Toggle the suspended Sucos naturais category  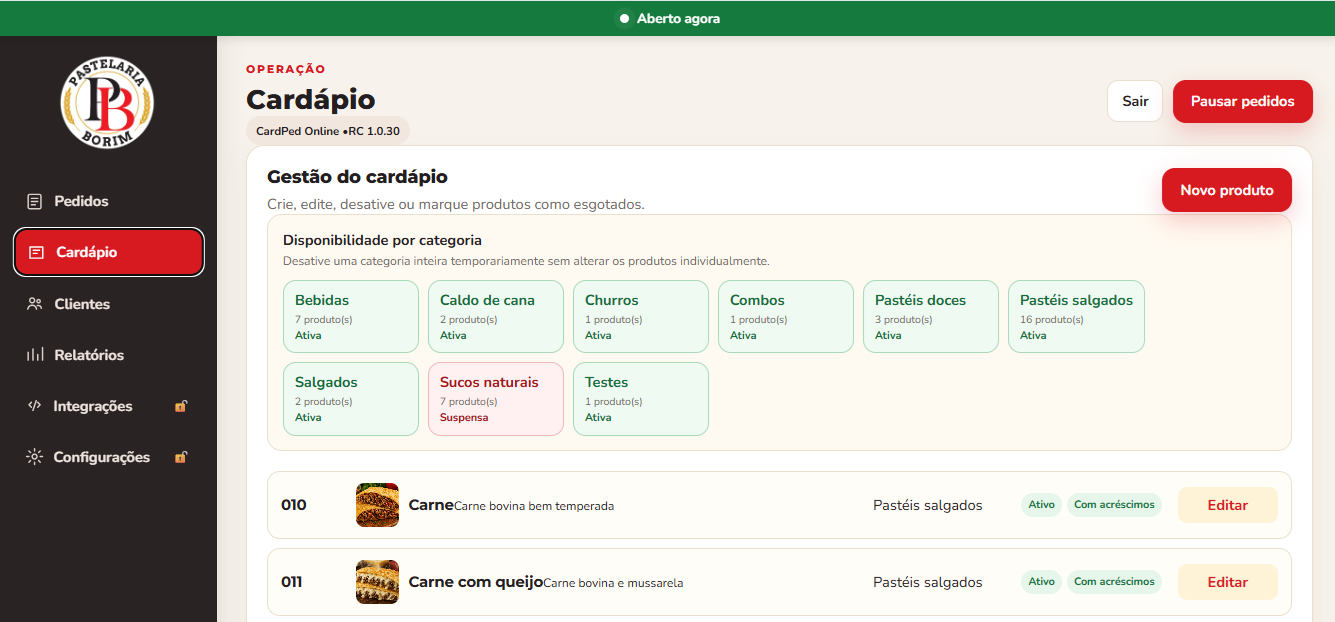pos(496,399)
